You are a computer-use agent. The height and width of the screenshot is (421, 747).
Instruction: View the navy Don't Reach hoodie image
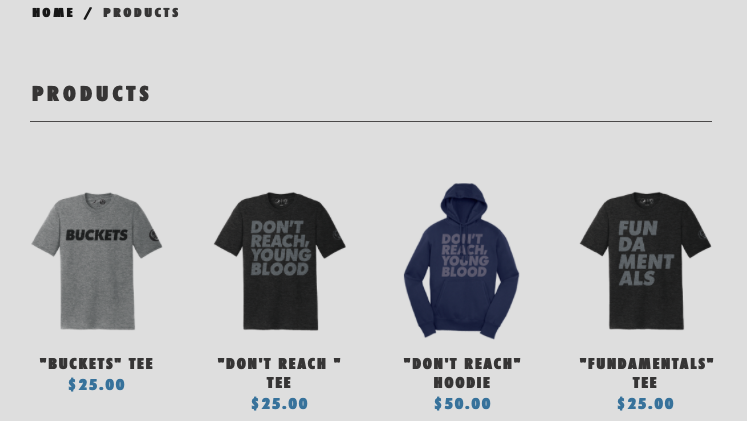(462, 261)
